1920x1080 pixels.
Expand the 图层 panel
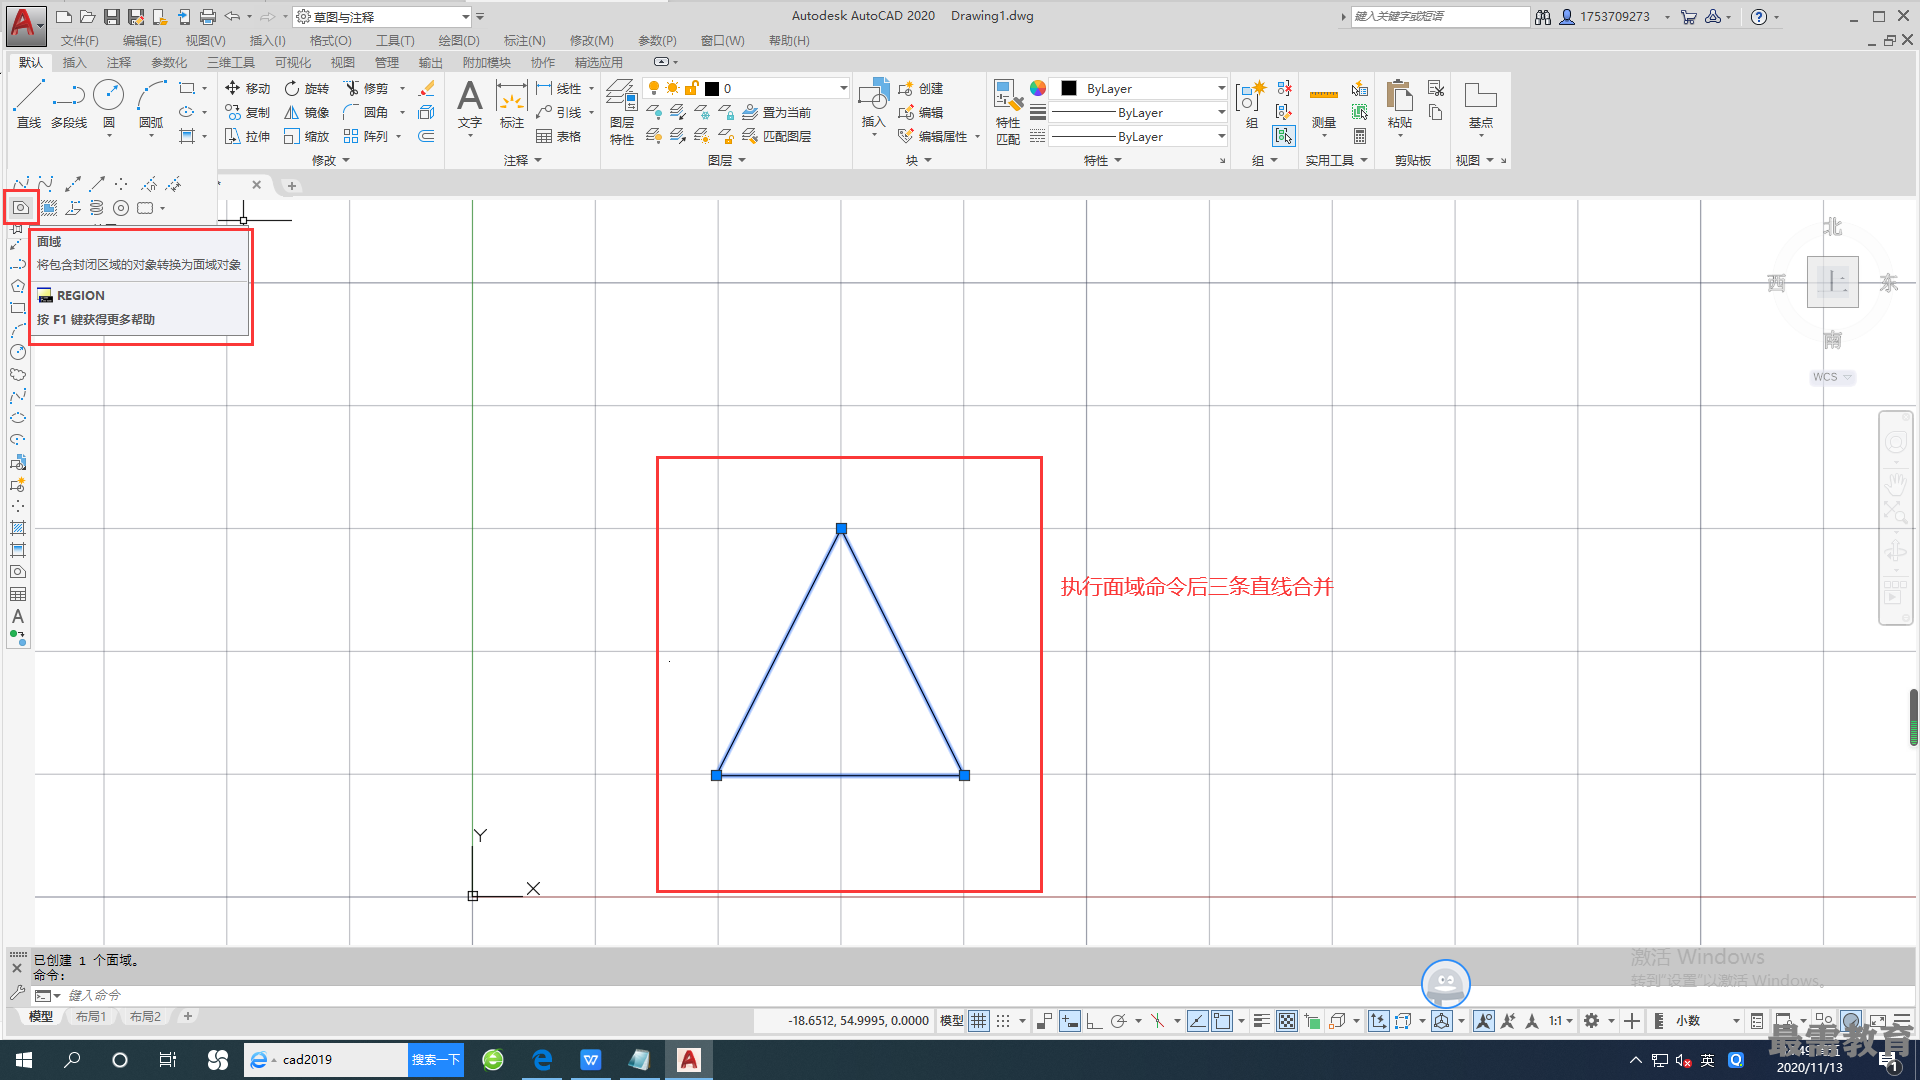pyautogui.click(x=727, y=160)
